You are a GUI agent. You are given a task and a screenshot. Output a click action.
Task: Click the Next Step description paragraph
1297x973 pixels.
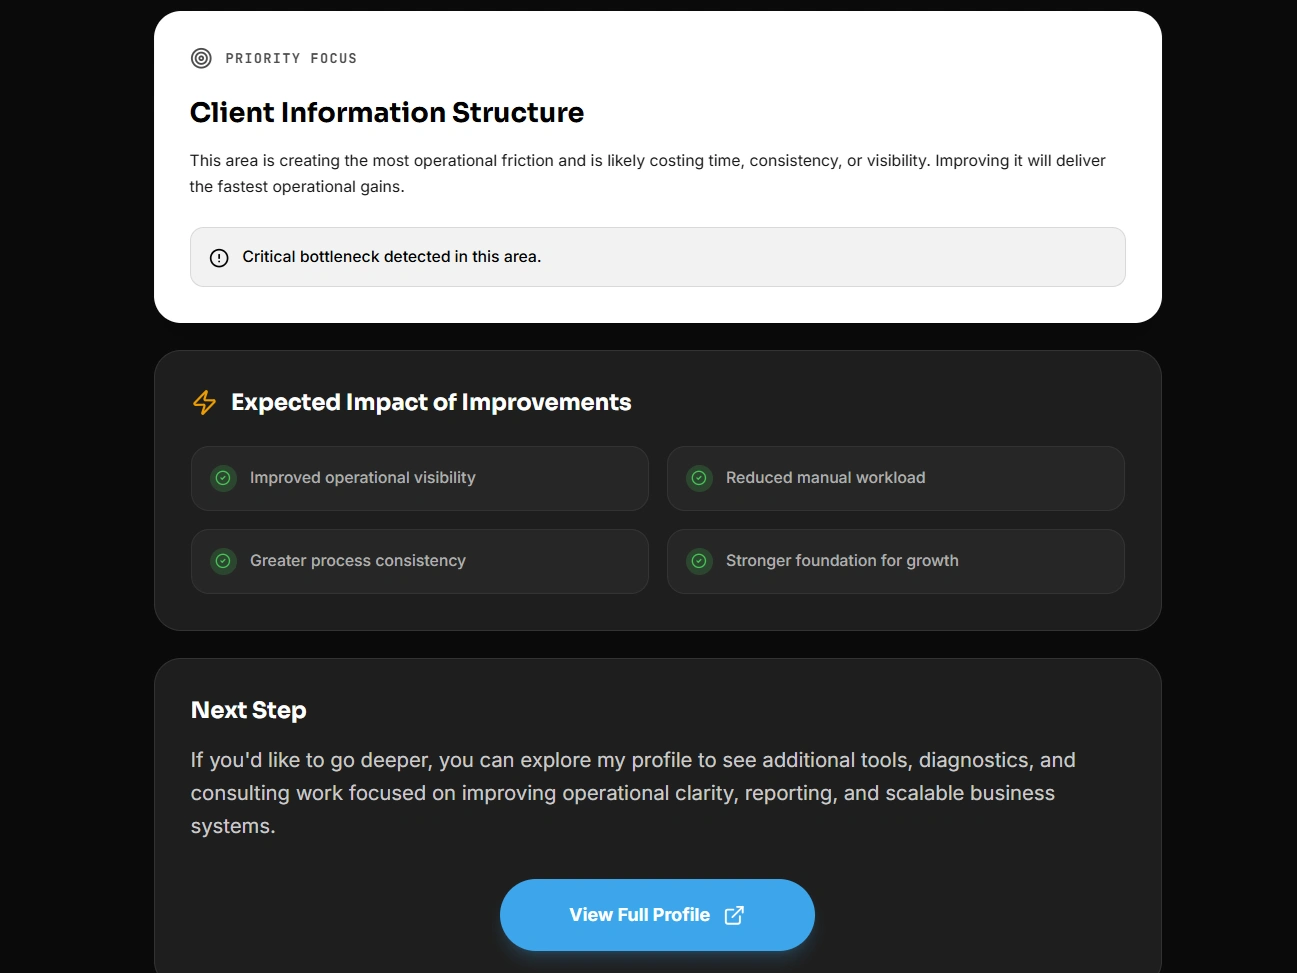(x=632, y=793)
